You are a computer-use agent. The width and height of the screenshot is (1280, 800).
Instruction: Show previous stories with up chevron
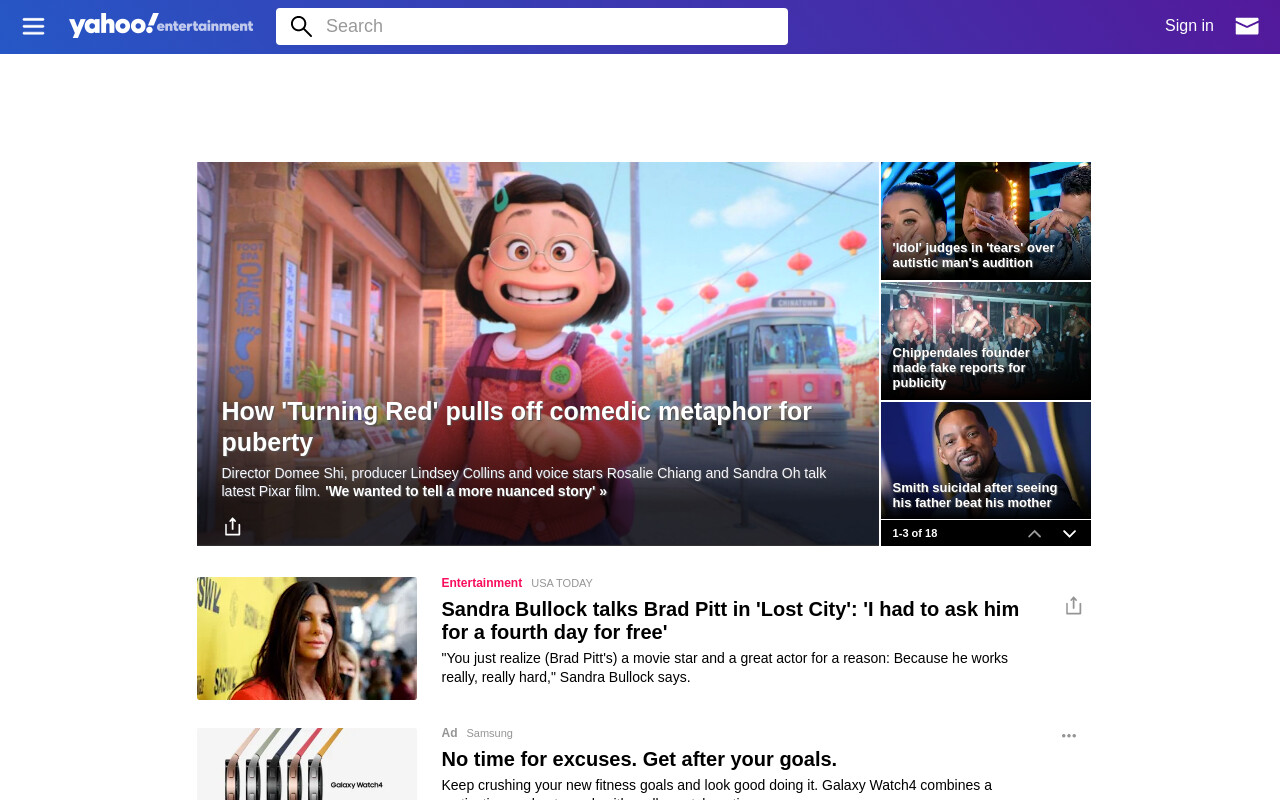click(1035, 534)
